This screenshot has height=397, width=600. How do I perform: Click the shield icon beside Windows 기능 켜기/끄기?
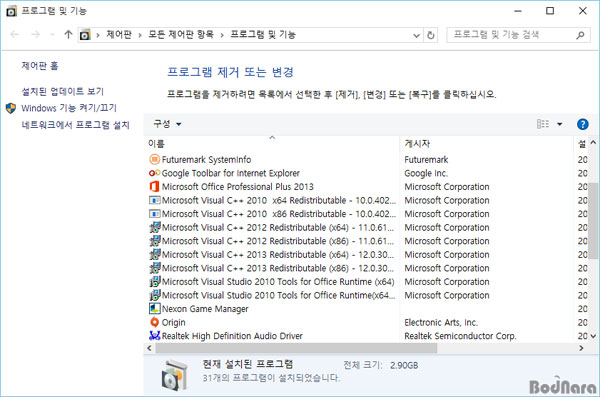coord(11,108)
